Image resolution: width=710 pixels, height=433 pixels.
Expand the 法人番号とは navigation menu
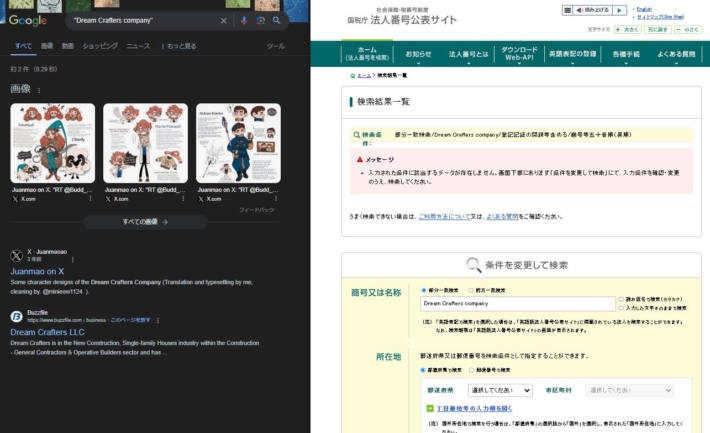click(468, 54)
